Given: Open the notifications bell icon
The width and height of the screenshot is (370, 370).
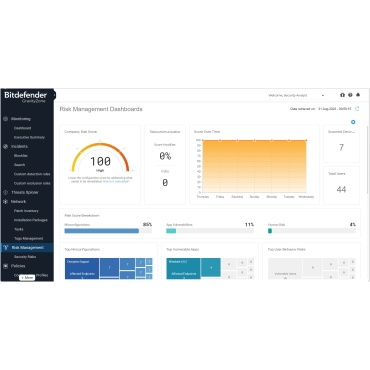Looking at the screenshot, I should pyautogui.click(x=358, y=95).
